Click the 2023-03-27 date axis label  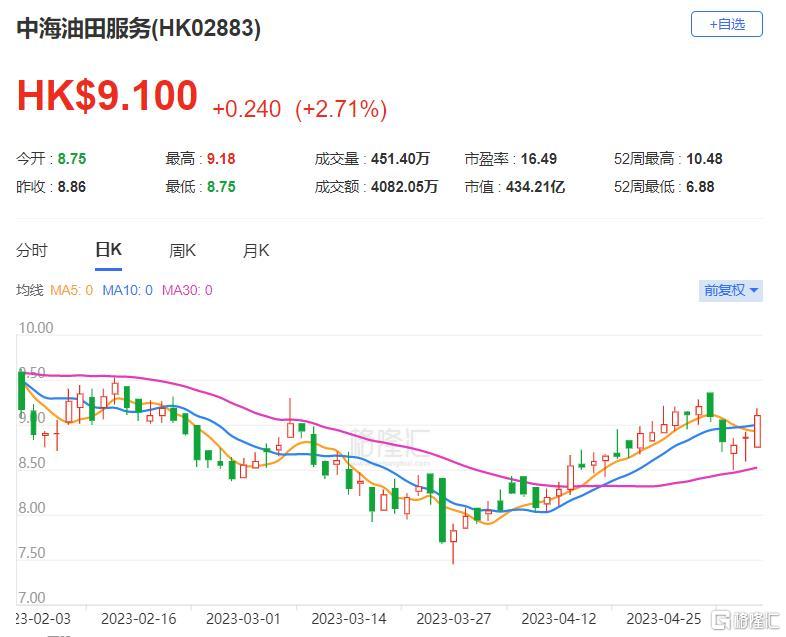tap(453, 619)
